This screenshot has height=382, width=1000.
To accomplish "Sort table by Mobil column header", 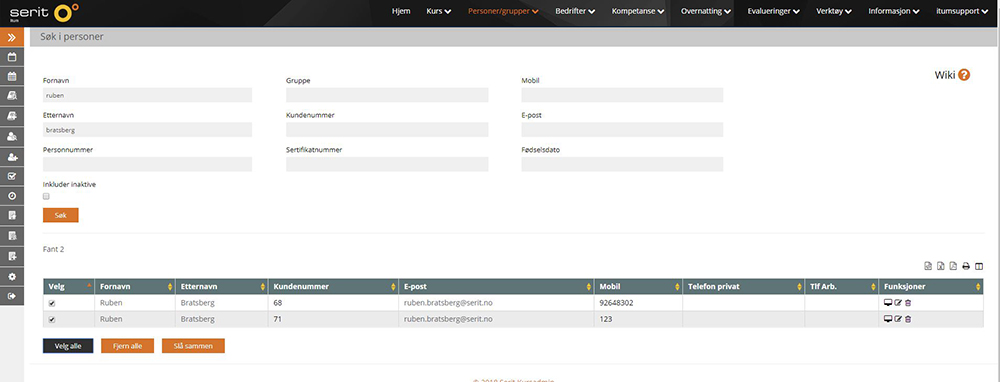I will pyautogui.click(x=638, y=286).
